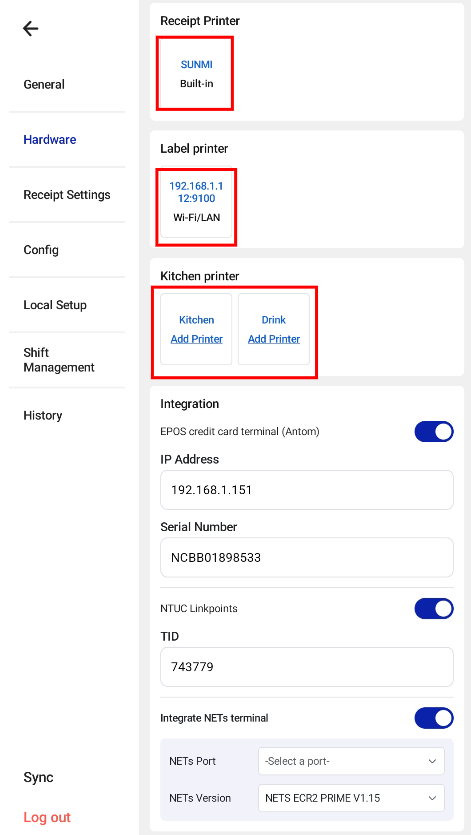Select the Hardware section
This screenshot has width=471, height=835.
click(x=50, y=140)
